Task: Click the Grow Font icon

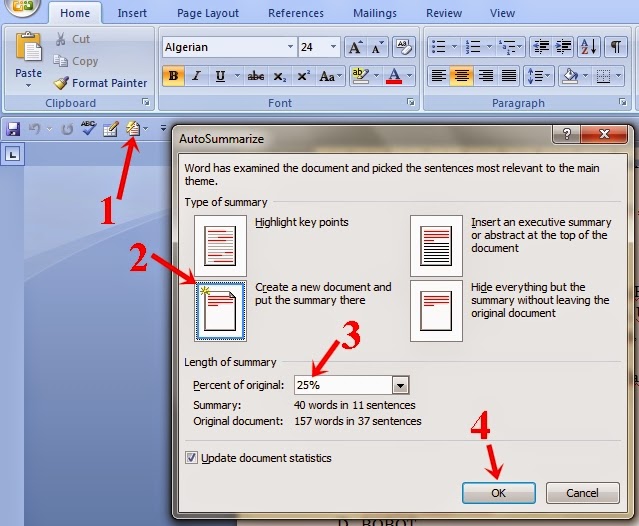Action: point(355,47)
